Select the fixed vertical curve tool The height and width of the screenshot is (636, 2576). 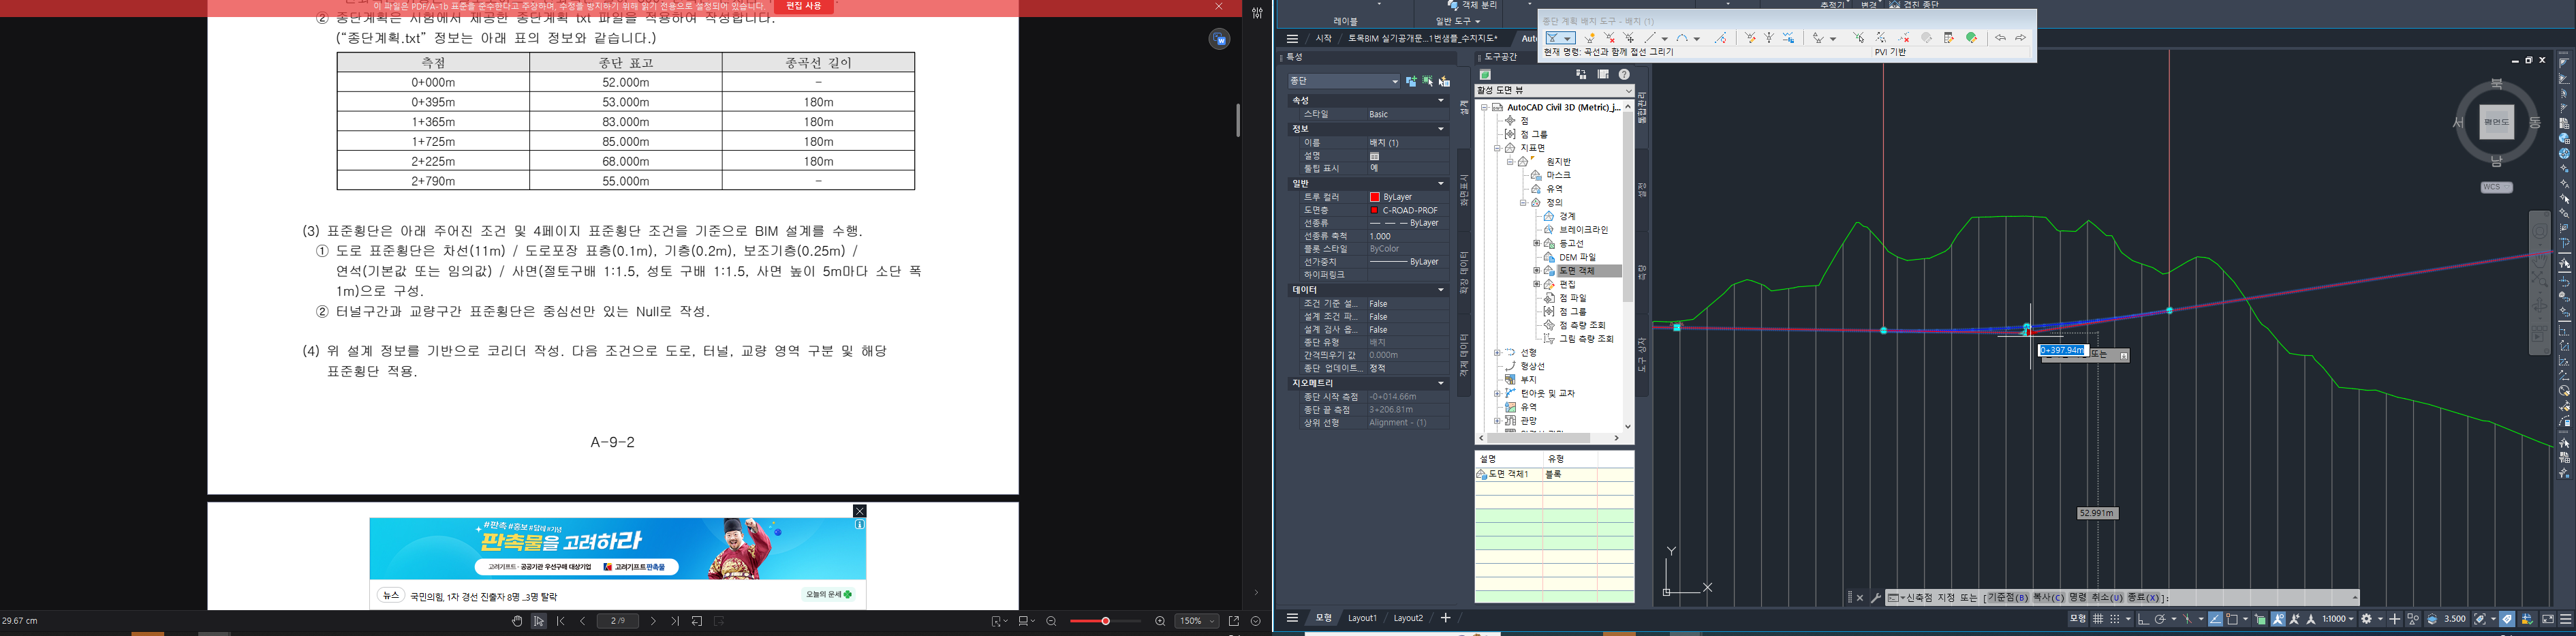1682,38
